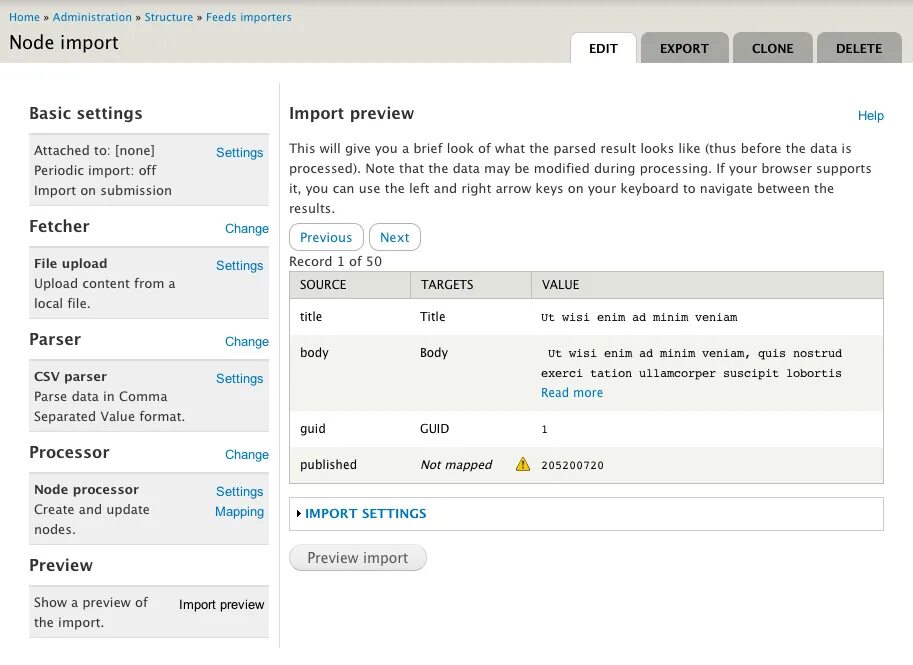Image resolution: width=913 pixels, height=665 pixels.
Task: Go to the Previous record
Action: pos(326,237)
